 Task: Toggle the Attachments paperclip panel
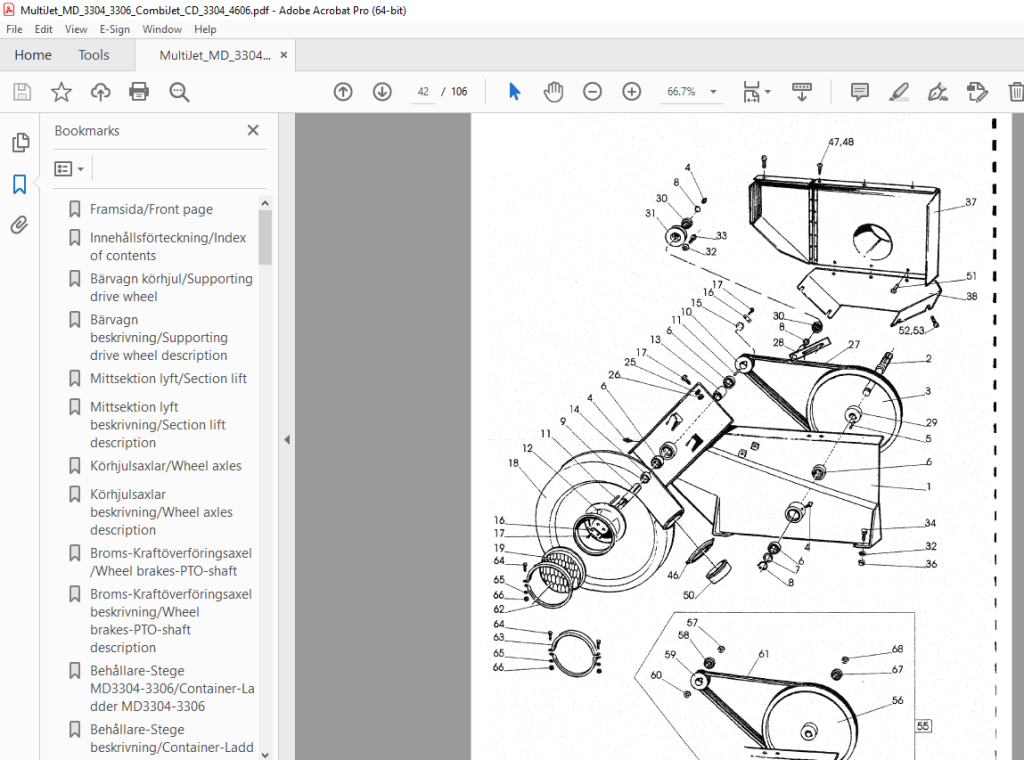20,225
